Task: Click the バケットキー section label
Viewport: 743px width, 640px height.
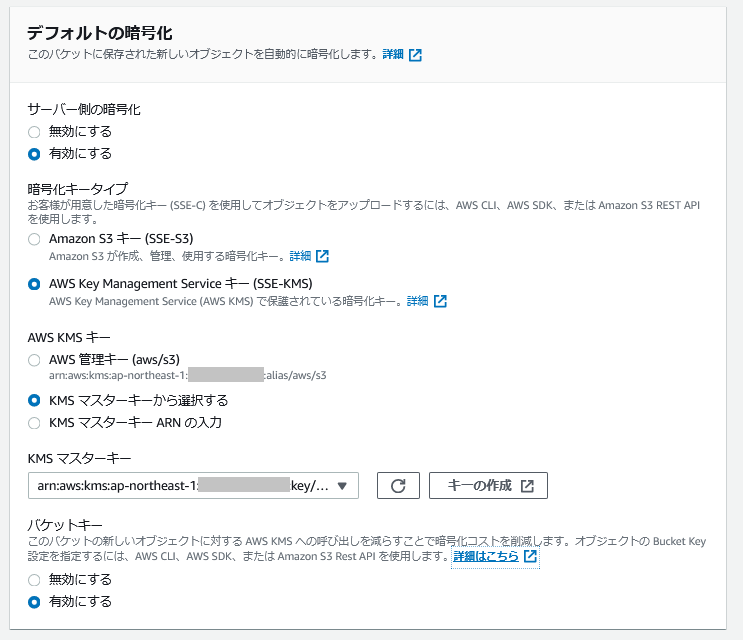Action: tap(65, 525)
